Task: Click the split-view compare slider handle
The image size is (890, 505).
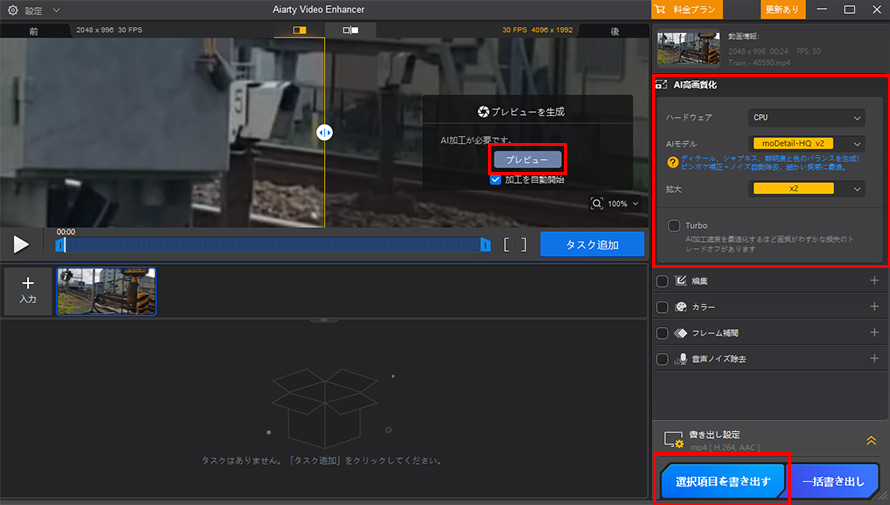Action: [325, 132]
